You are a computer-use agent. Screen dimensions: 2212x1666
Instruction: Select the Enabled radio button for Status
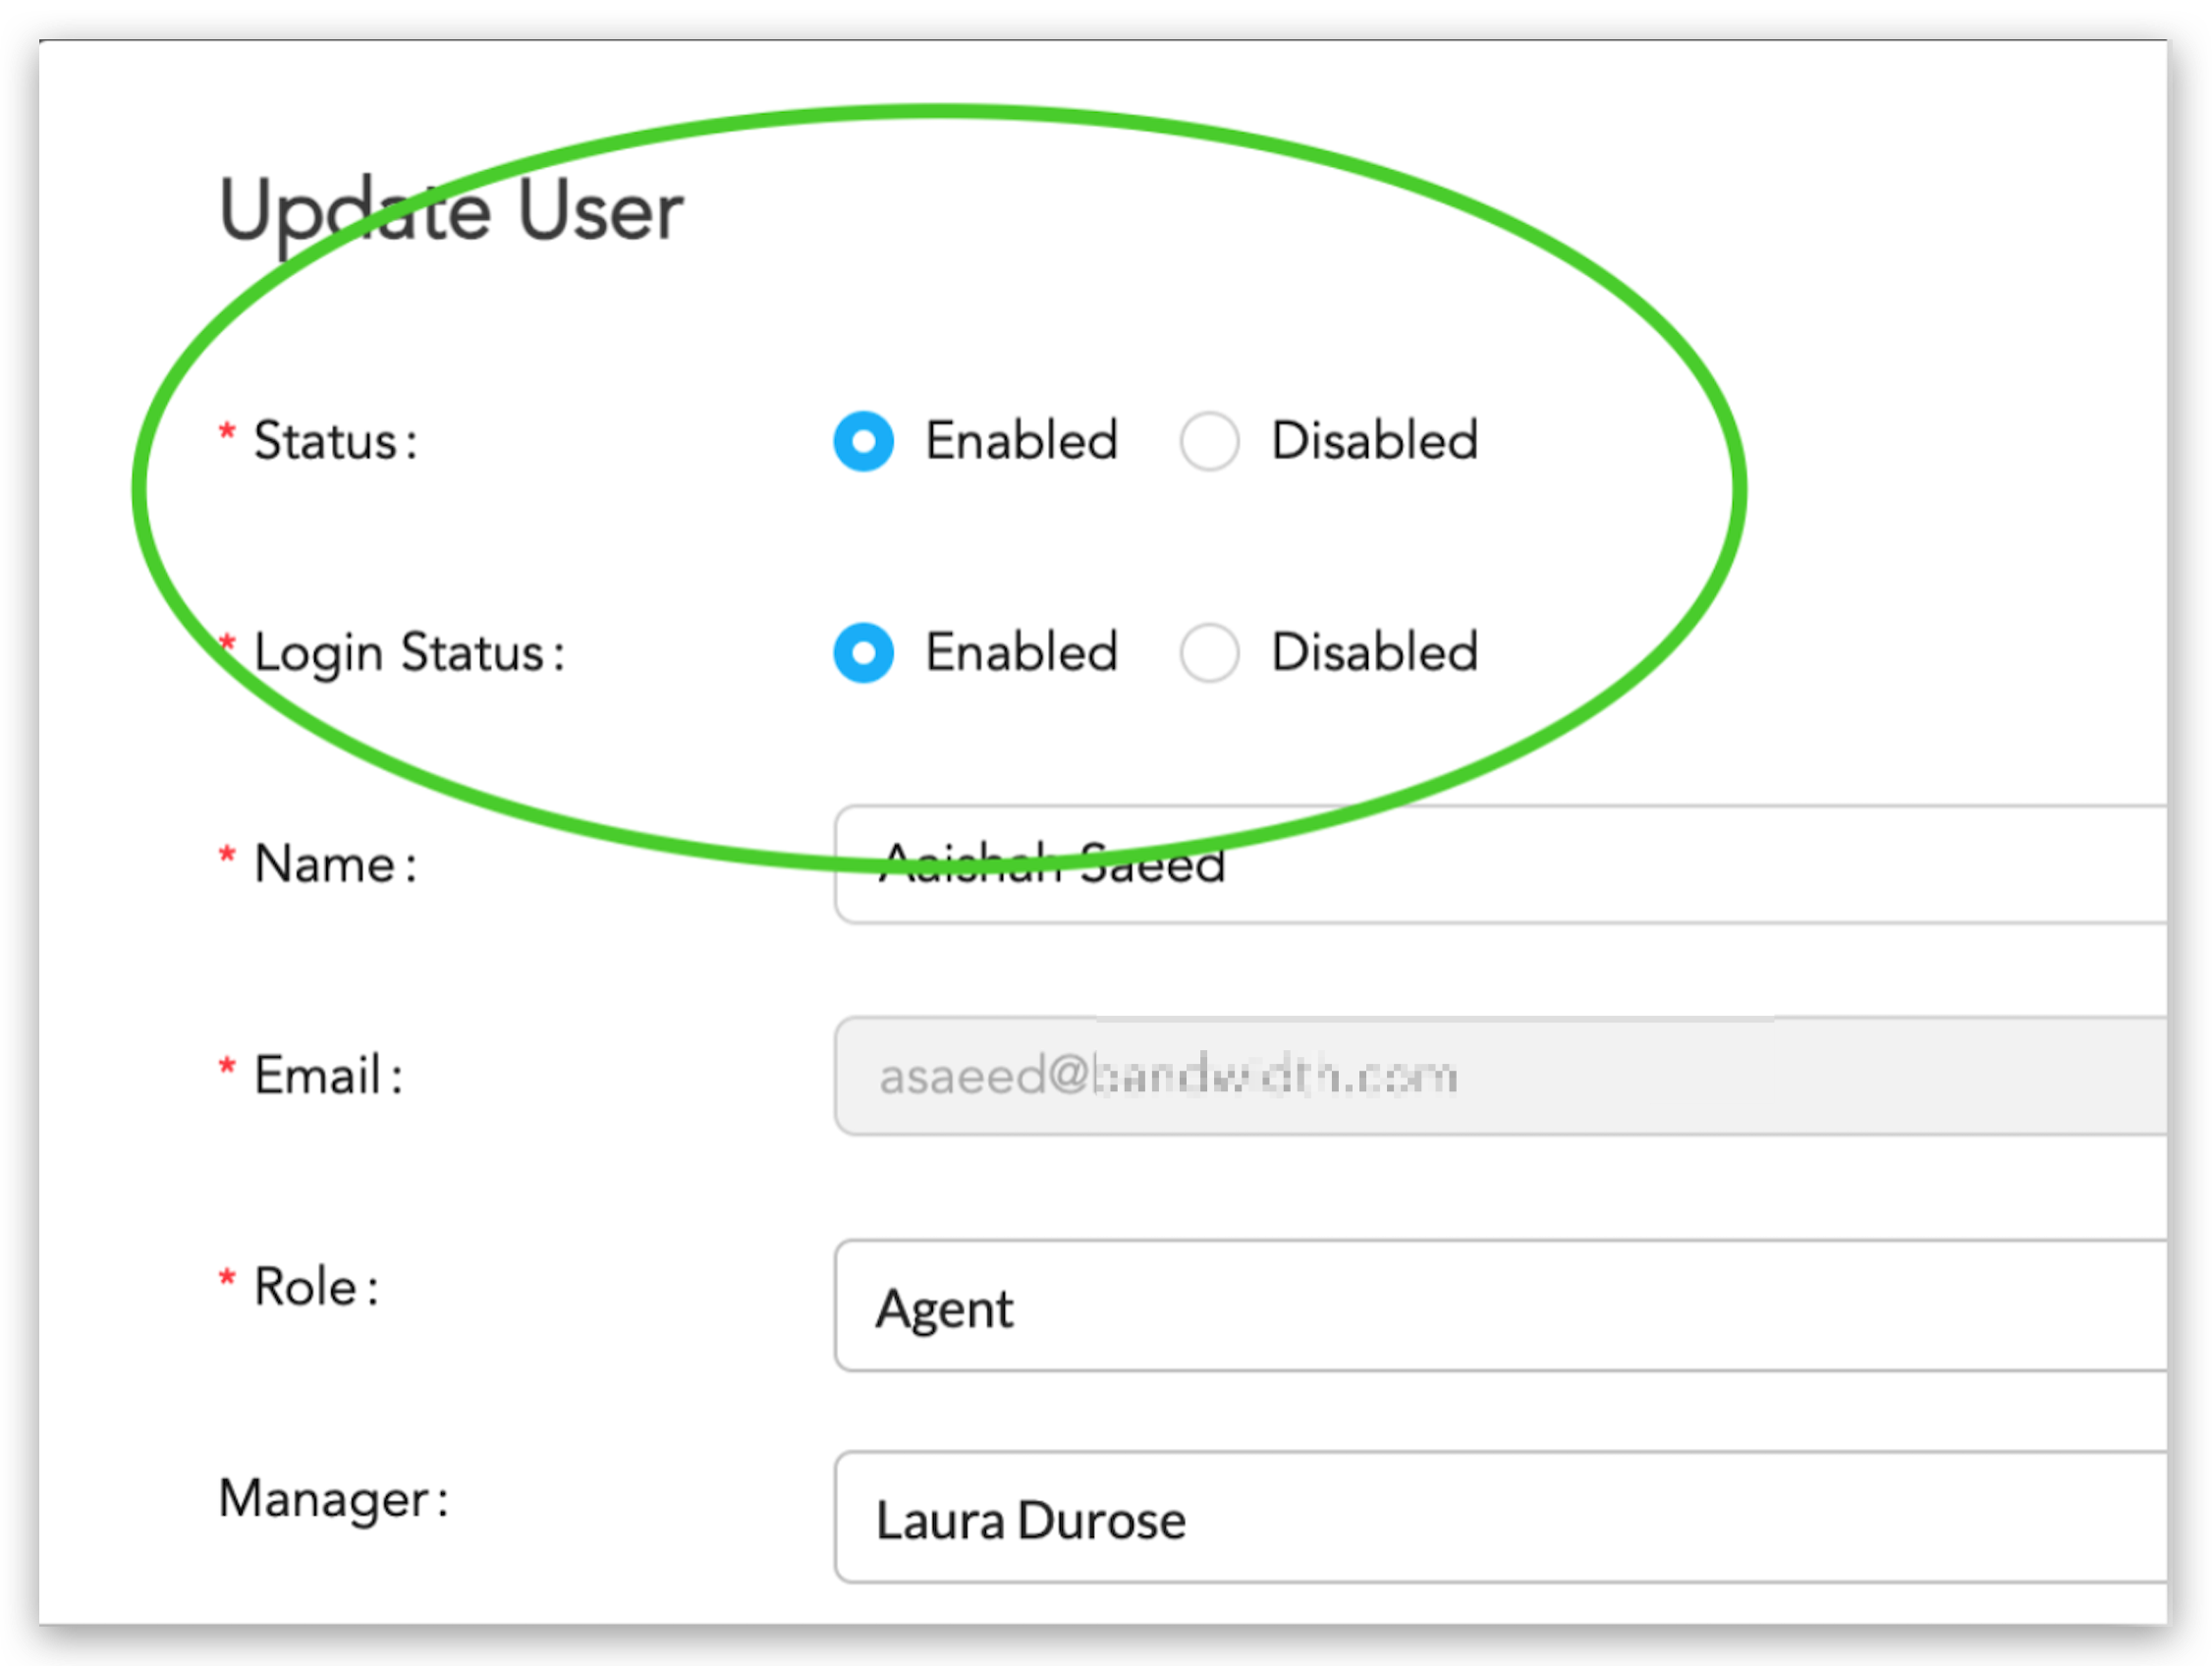pos(863,441)
